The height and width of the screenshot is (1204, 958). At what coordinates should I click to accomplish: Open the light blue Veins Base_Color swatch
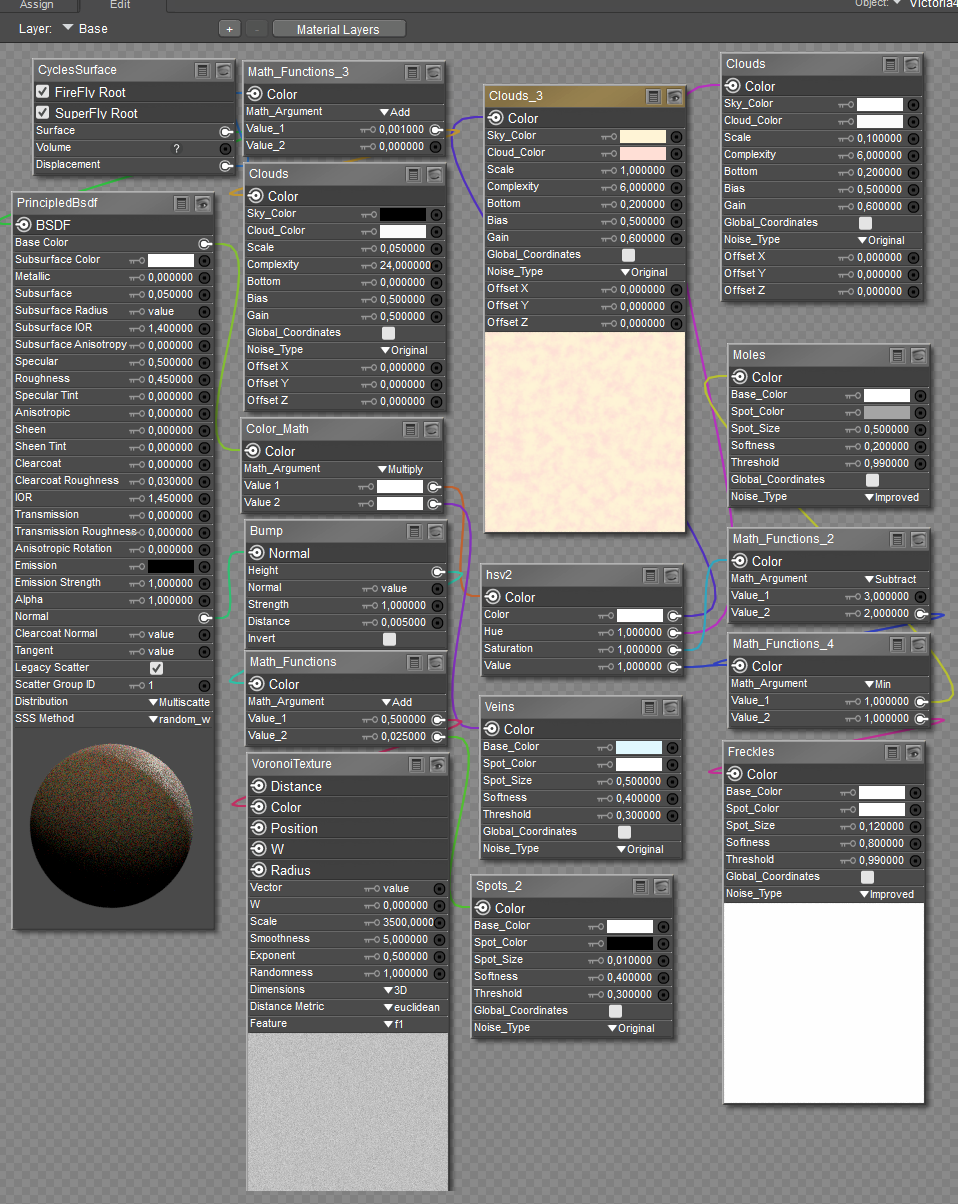[x=639, y=747]
